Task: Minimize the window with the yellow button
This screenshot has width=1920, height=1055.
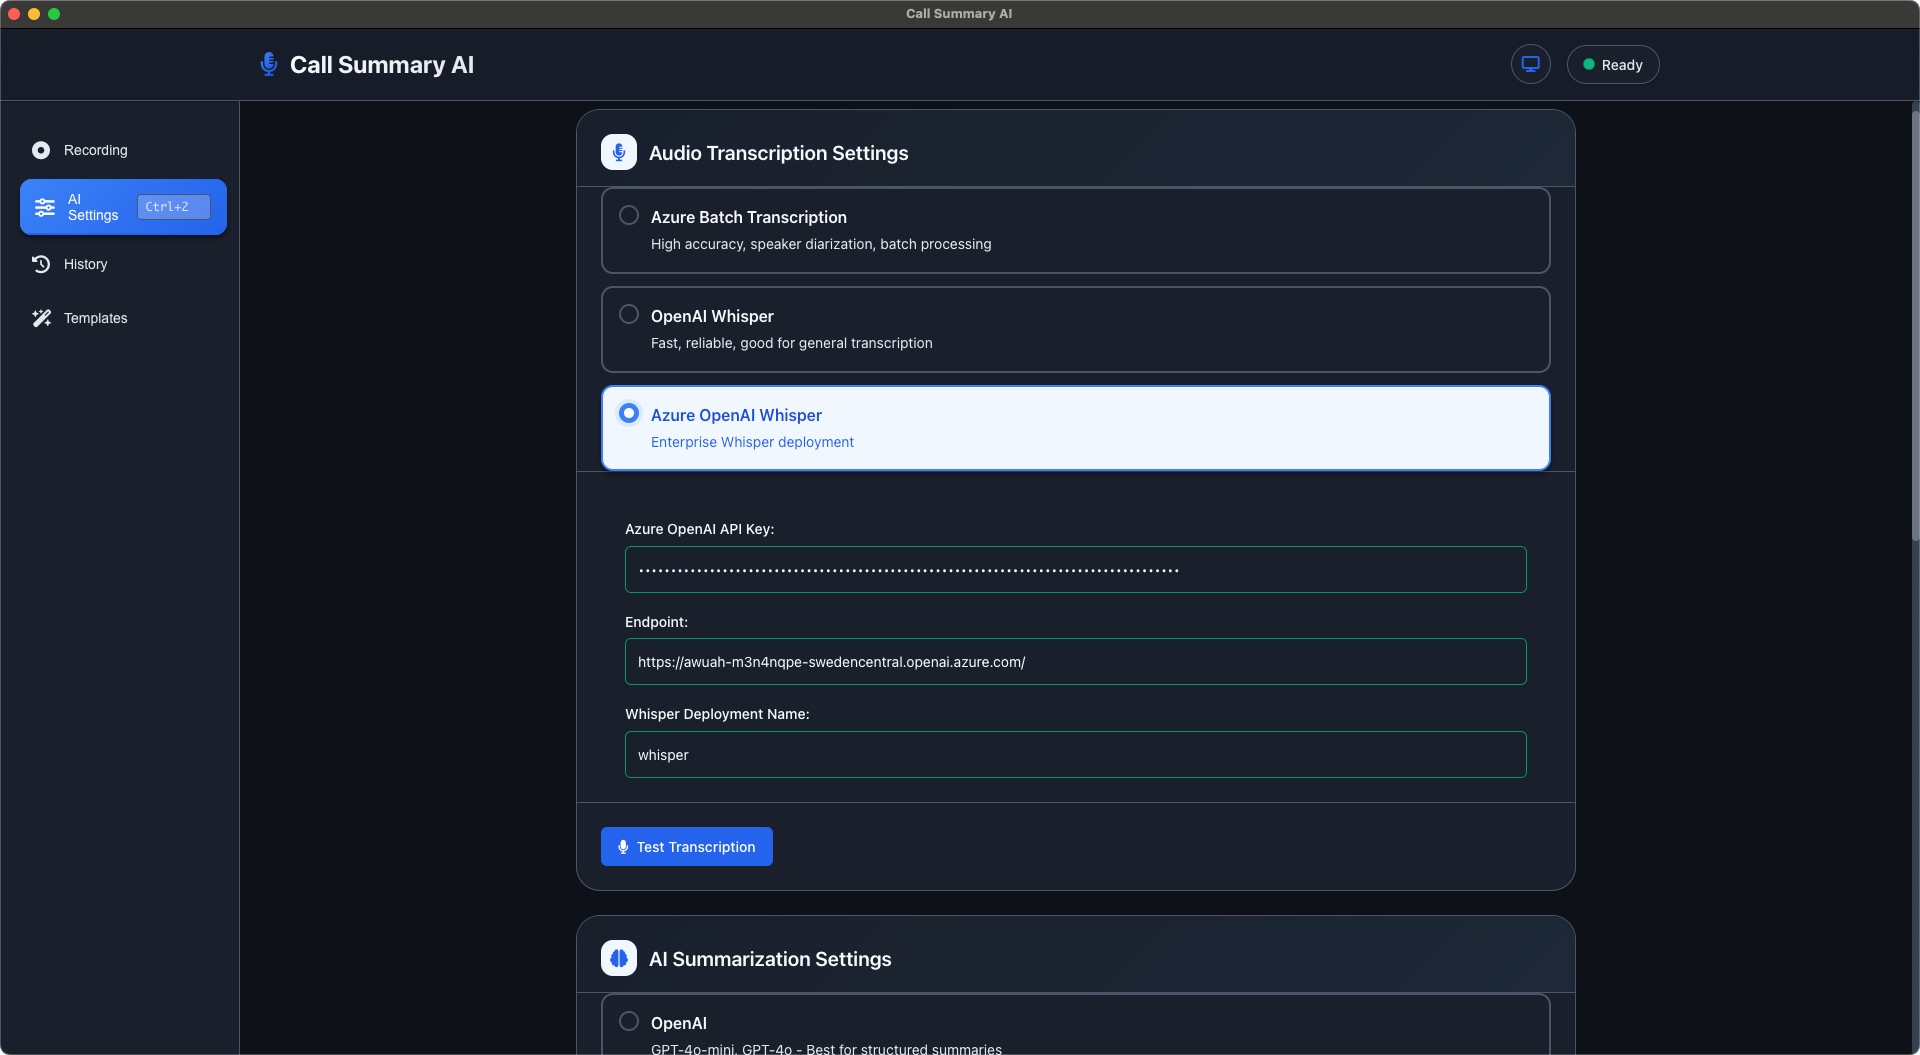Action: [x=34, y=14]
